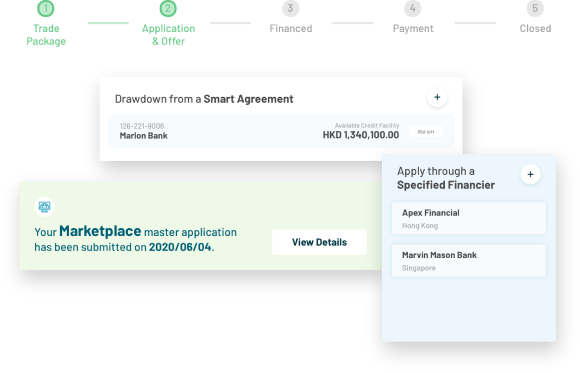Click the step 1 circle icon

[x=46, y=8]
